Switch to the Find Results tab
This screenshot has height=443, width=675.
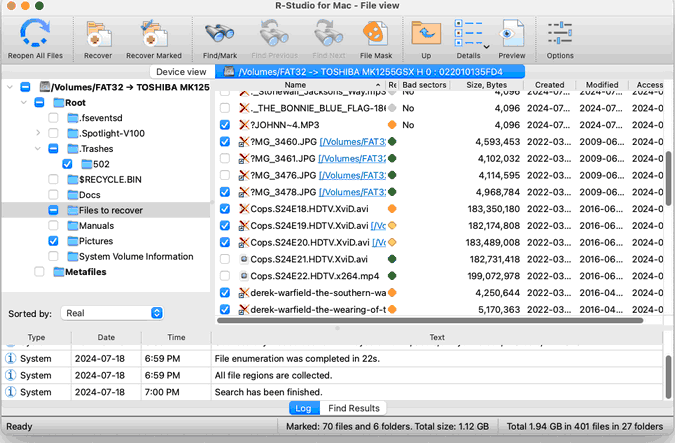(354, 408)
